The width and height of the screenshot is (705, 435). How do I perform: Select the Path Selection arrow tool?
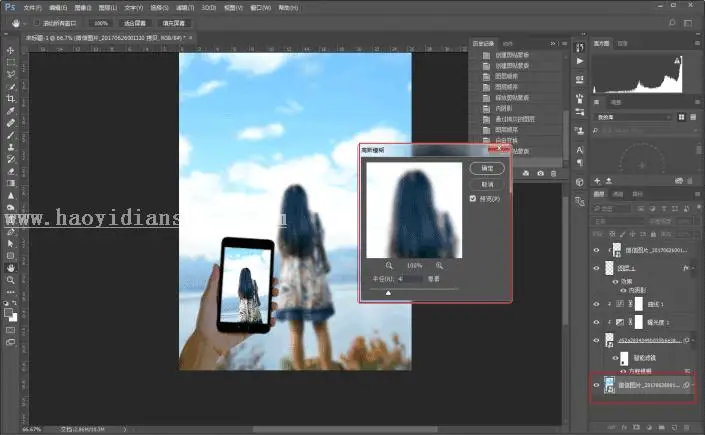(10, 243)
